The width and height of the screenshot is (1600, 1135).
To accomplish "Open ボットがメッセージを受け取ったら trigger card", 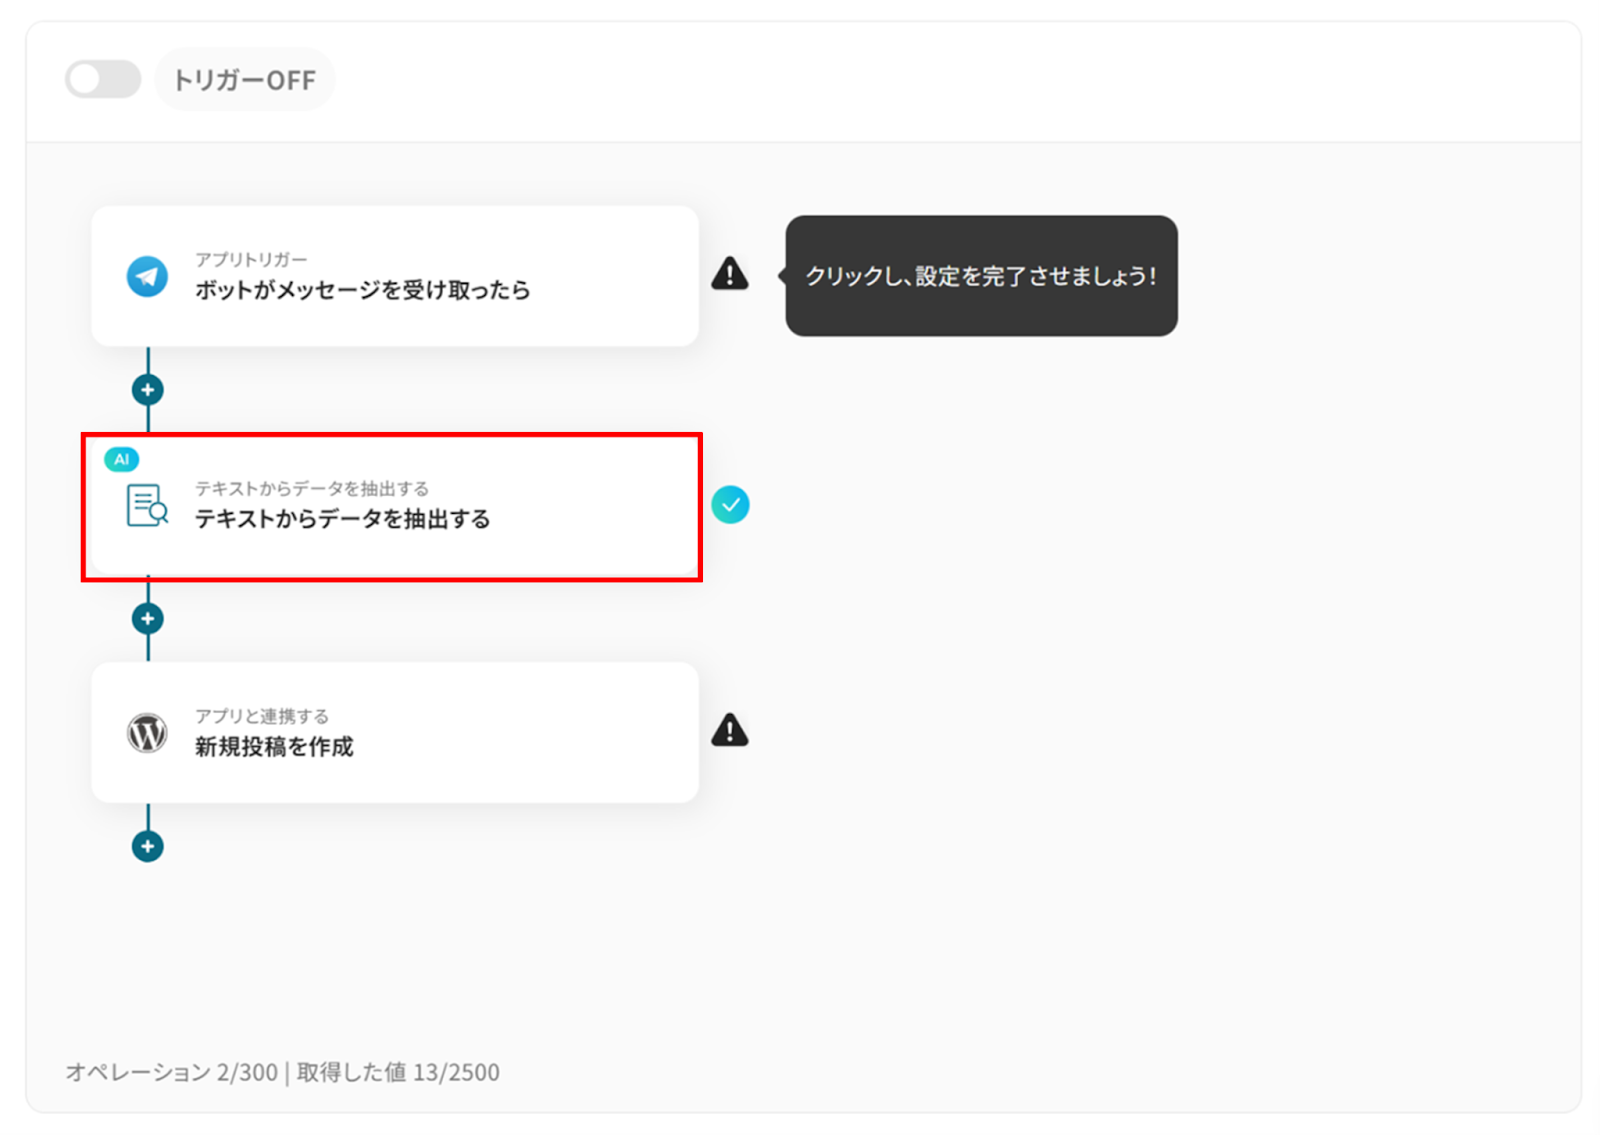I will click(395, 276).
